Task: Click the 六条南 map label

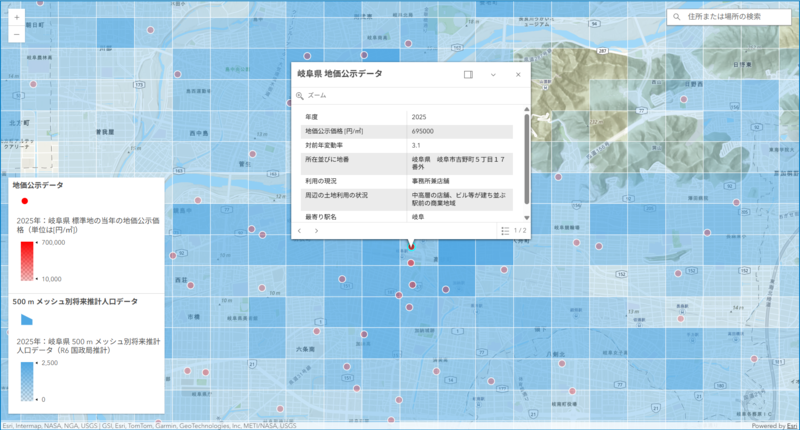Action: pyautogui.click(x=305, y=349)
